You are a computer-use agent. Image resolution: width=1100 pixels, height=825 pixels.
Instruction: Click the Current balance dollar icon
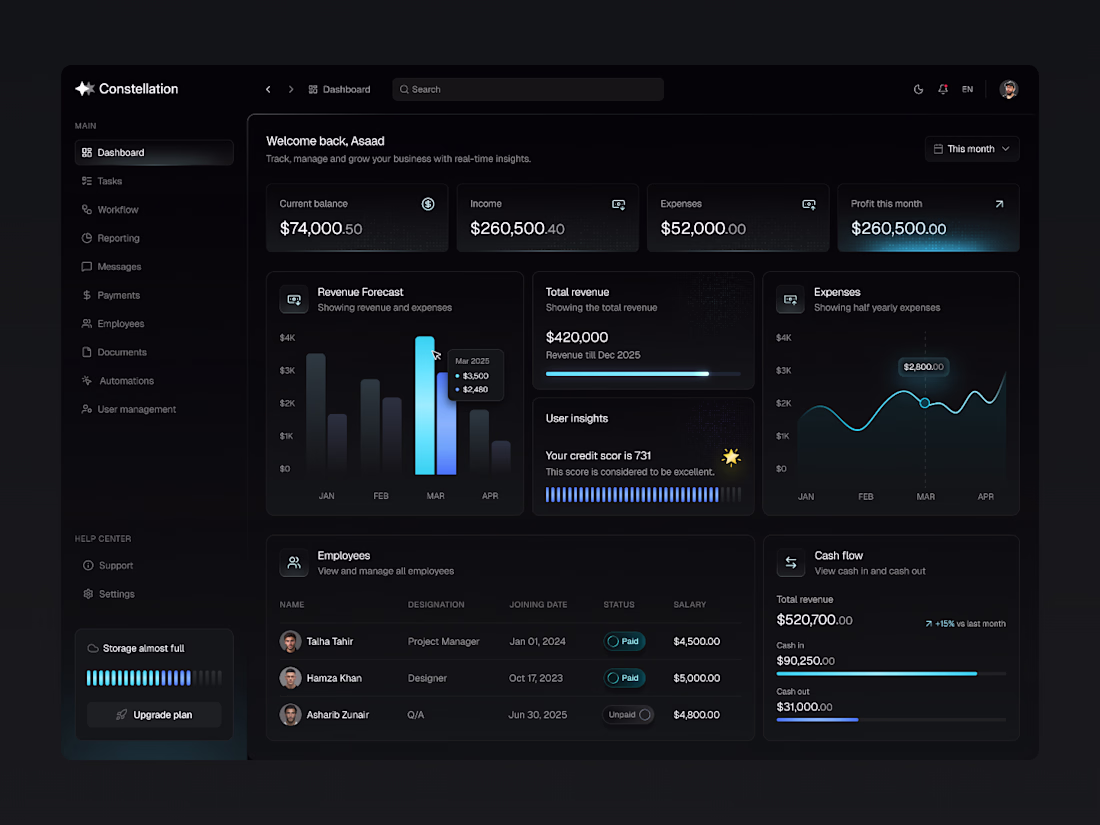coord(428,204)
